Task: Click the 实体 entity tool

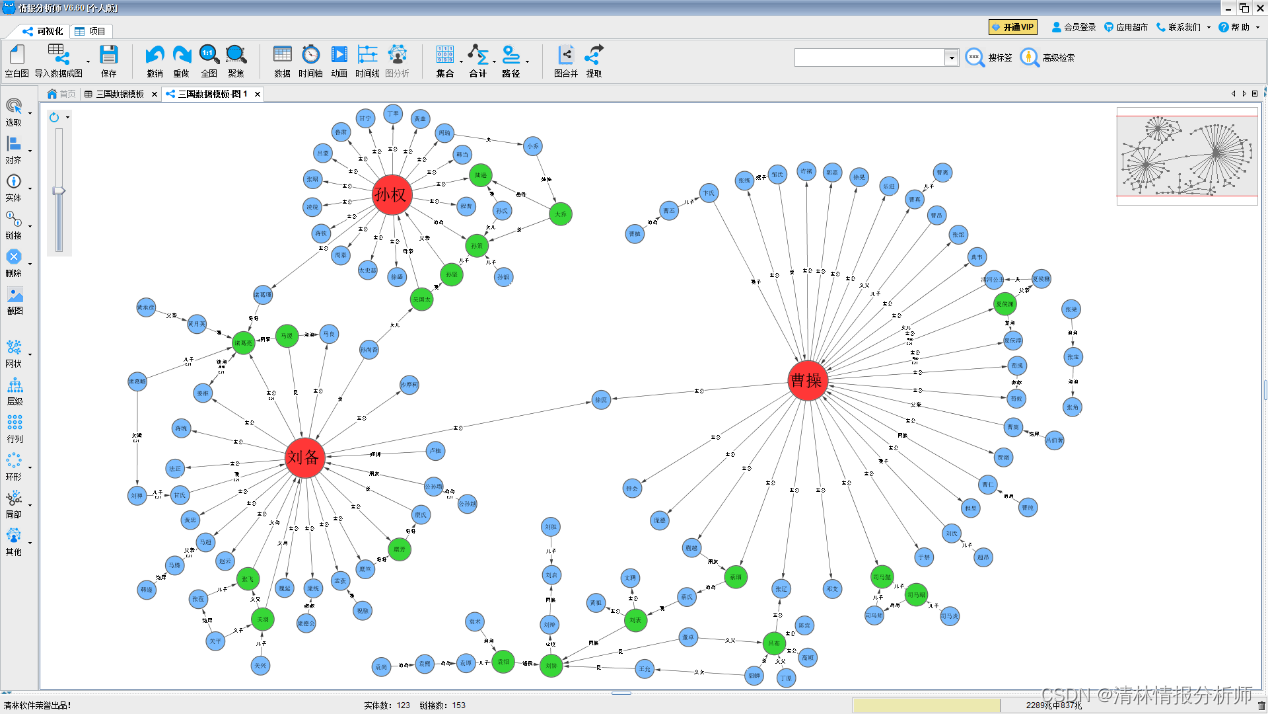Action: point(14,187)
